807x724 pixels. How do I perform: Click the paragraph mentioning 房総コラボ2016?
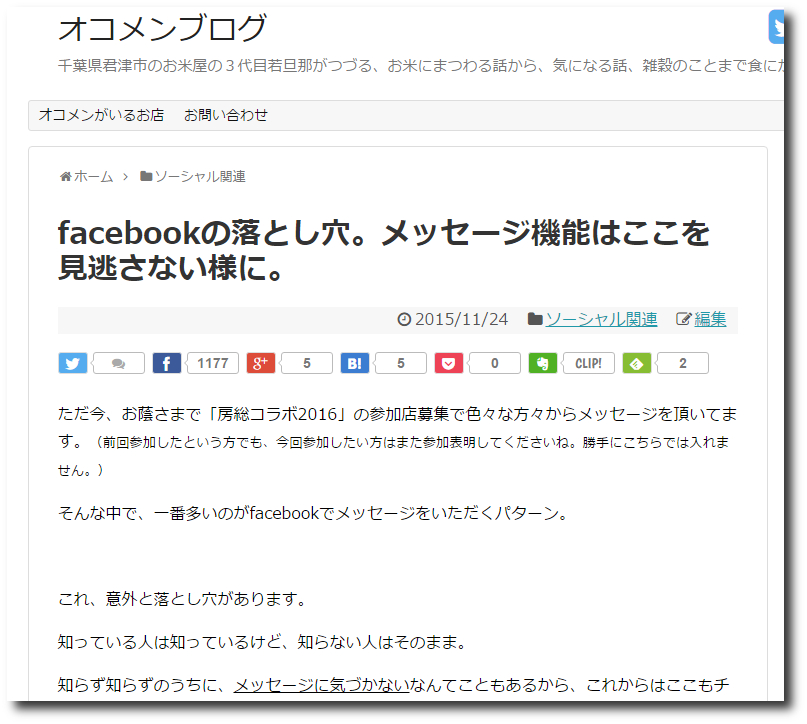[x=397, y=442]
